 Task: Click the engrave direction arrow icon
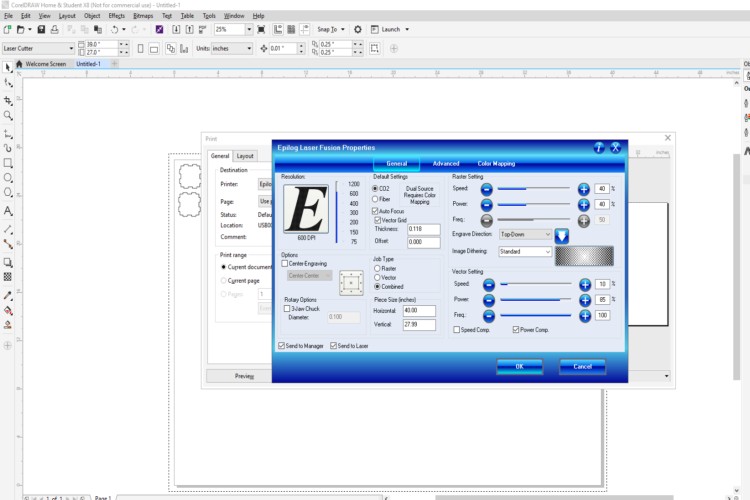click(562, 236)
